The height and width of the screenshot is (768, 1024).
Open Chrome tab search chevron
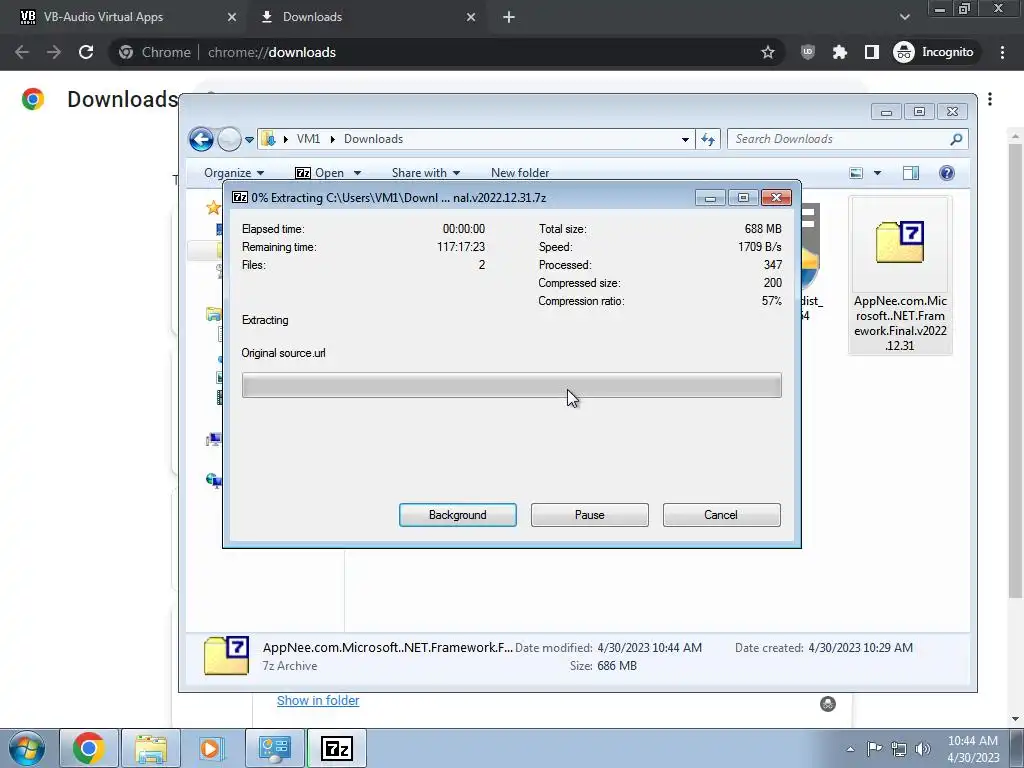[x=904, y=17]
